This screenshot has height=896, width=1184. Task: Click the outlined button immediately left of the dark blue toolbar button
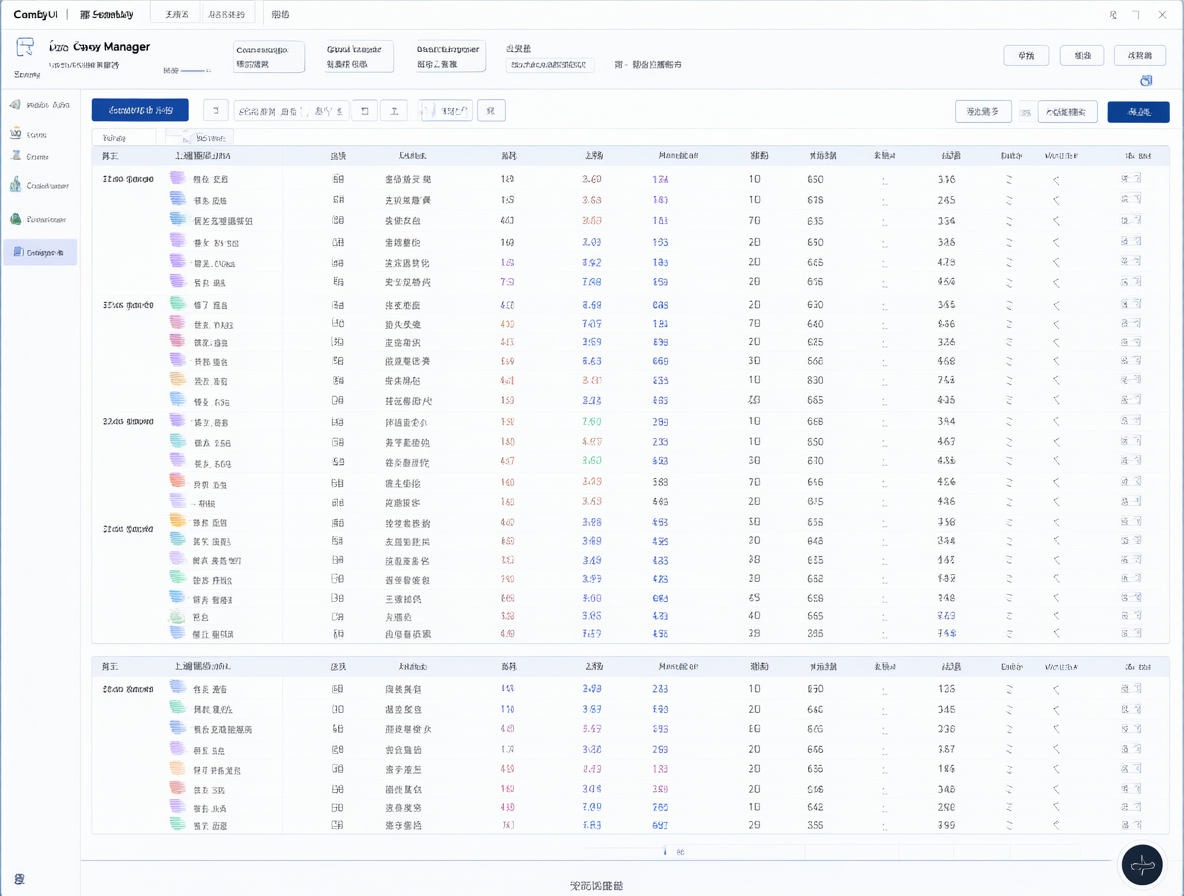[x=1067, y=112]
